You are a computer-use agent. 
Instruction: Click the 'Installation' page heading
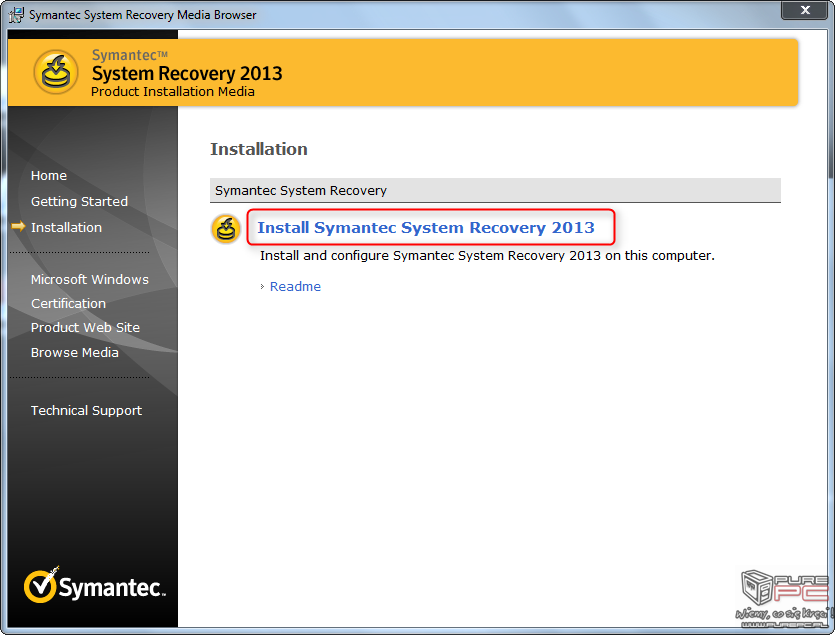[259, 149]
